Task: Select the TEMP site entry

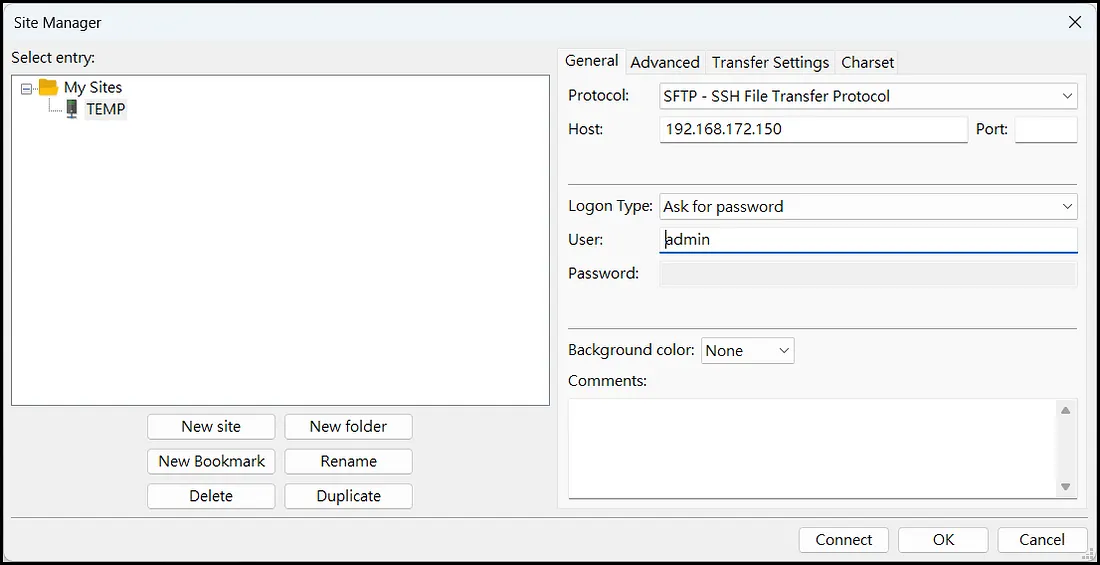Action: pyautogui.click(x=105, y=109)
